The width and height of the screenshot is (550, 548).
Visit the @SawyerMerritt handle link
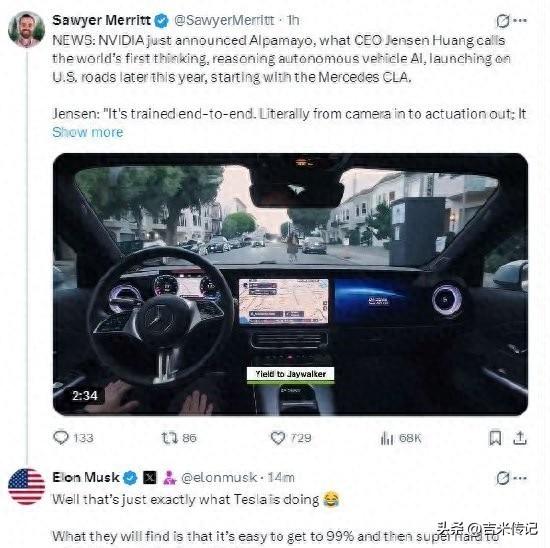click(x=224, y=20)
